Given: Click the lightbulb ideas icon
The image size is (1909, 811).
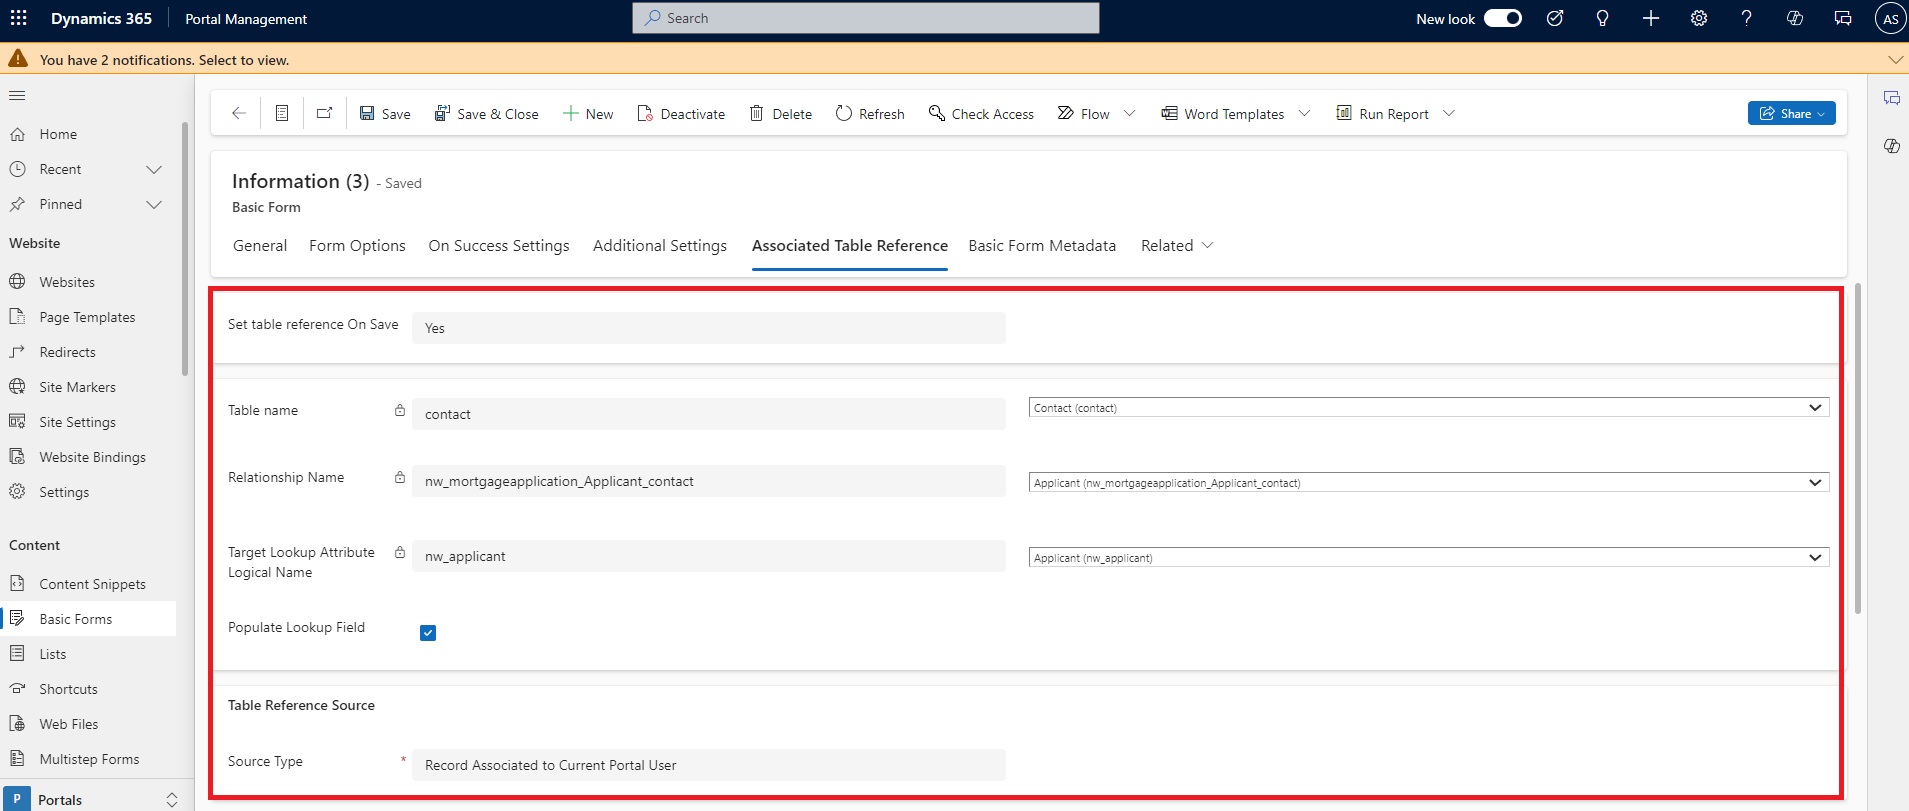Looking at the screenshot, I should [x=1602, y=18].
